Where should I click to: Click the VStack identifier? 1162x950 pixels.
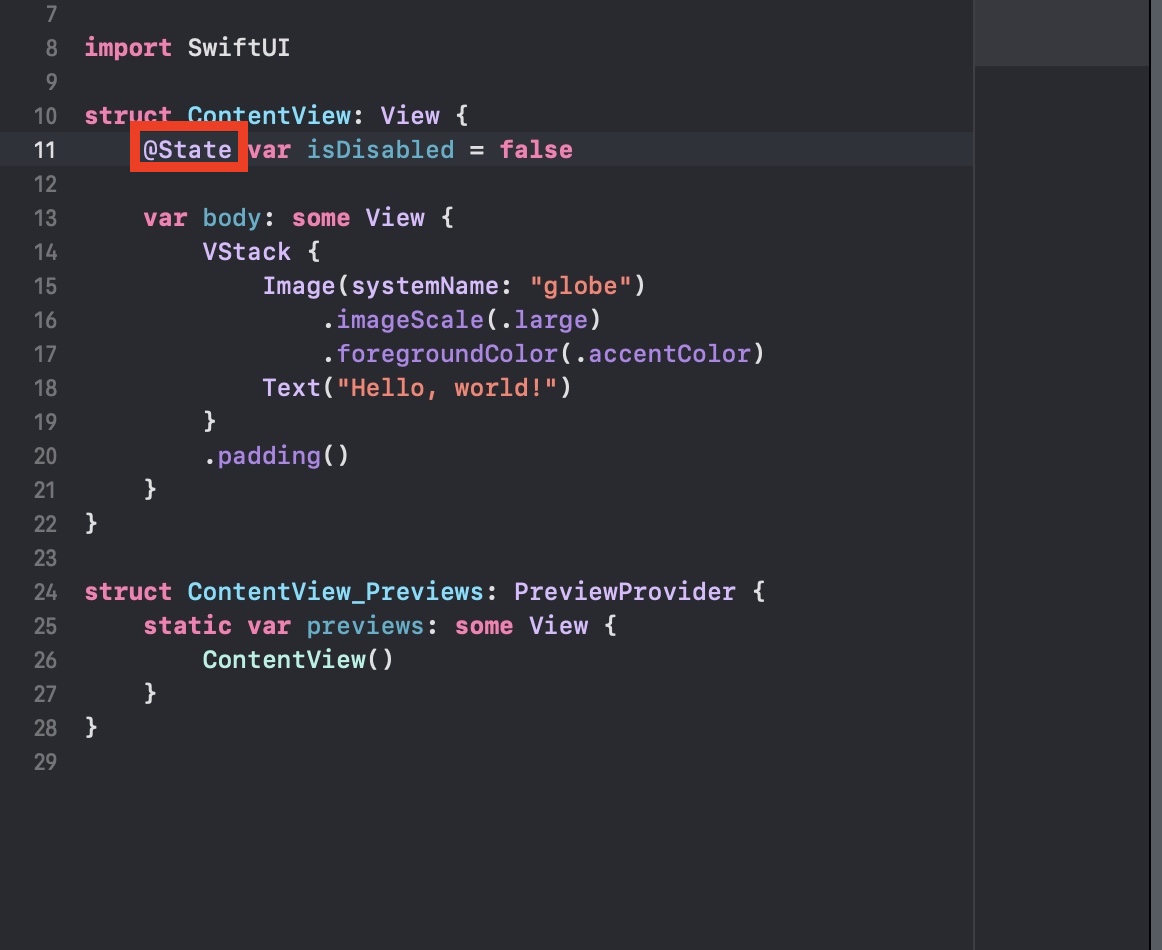(x=247, y=252)
